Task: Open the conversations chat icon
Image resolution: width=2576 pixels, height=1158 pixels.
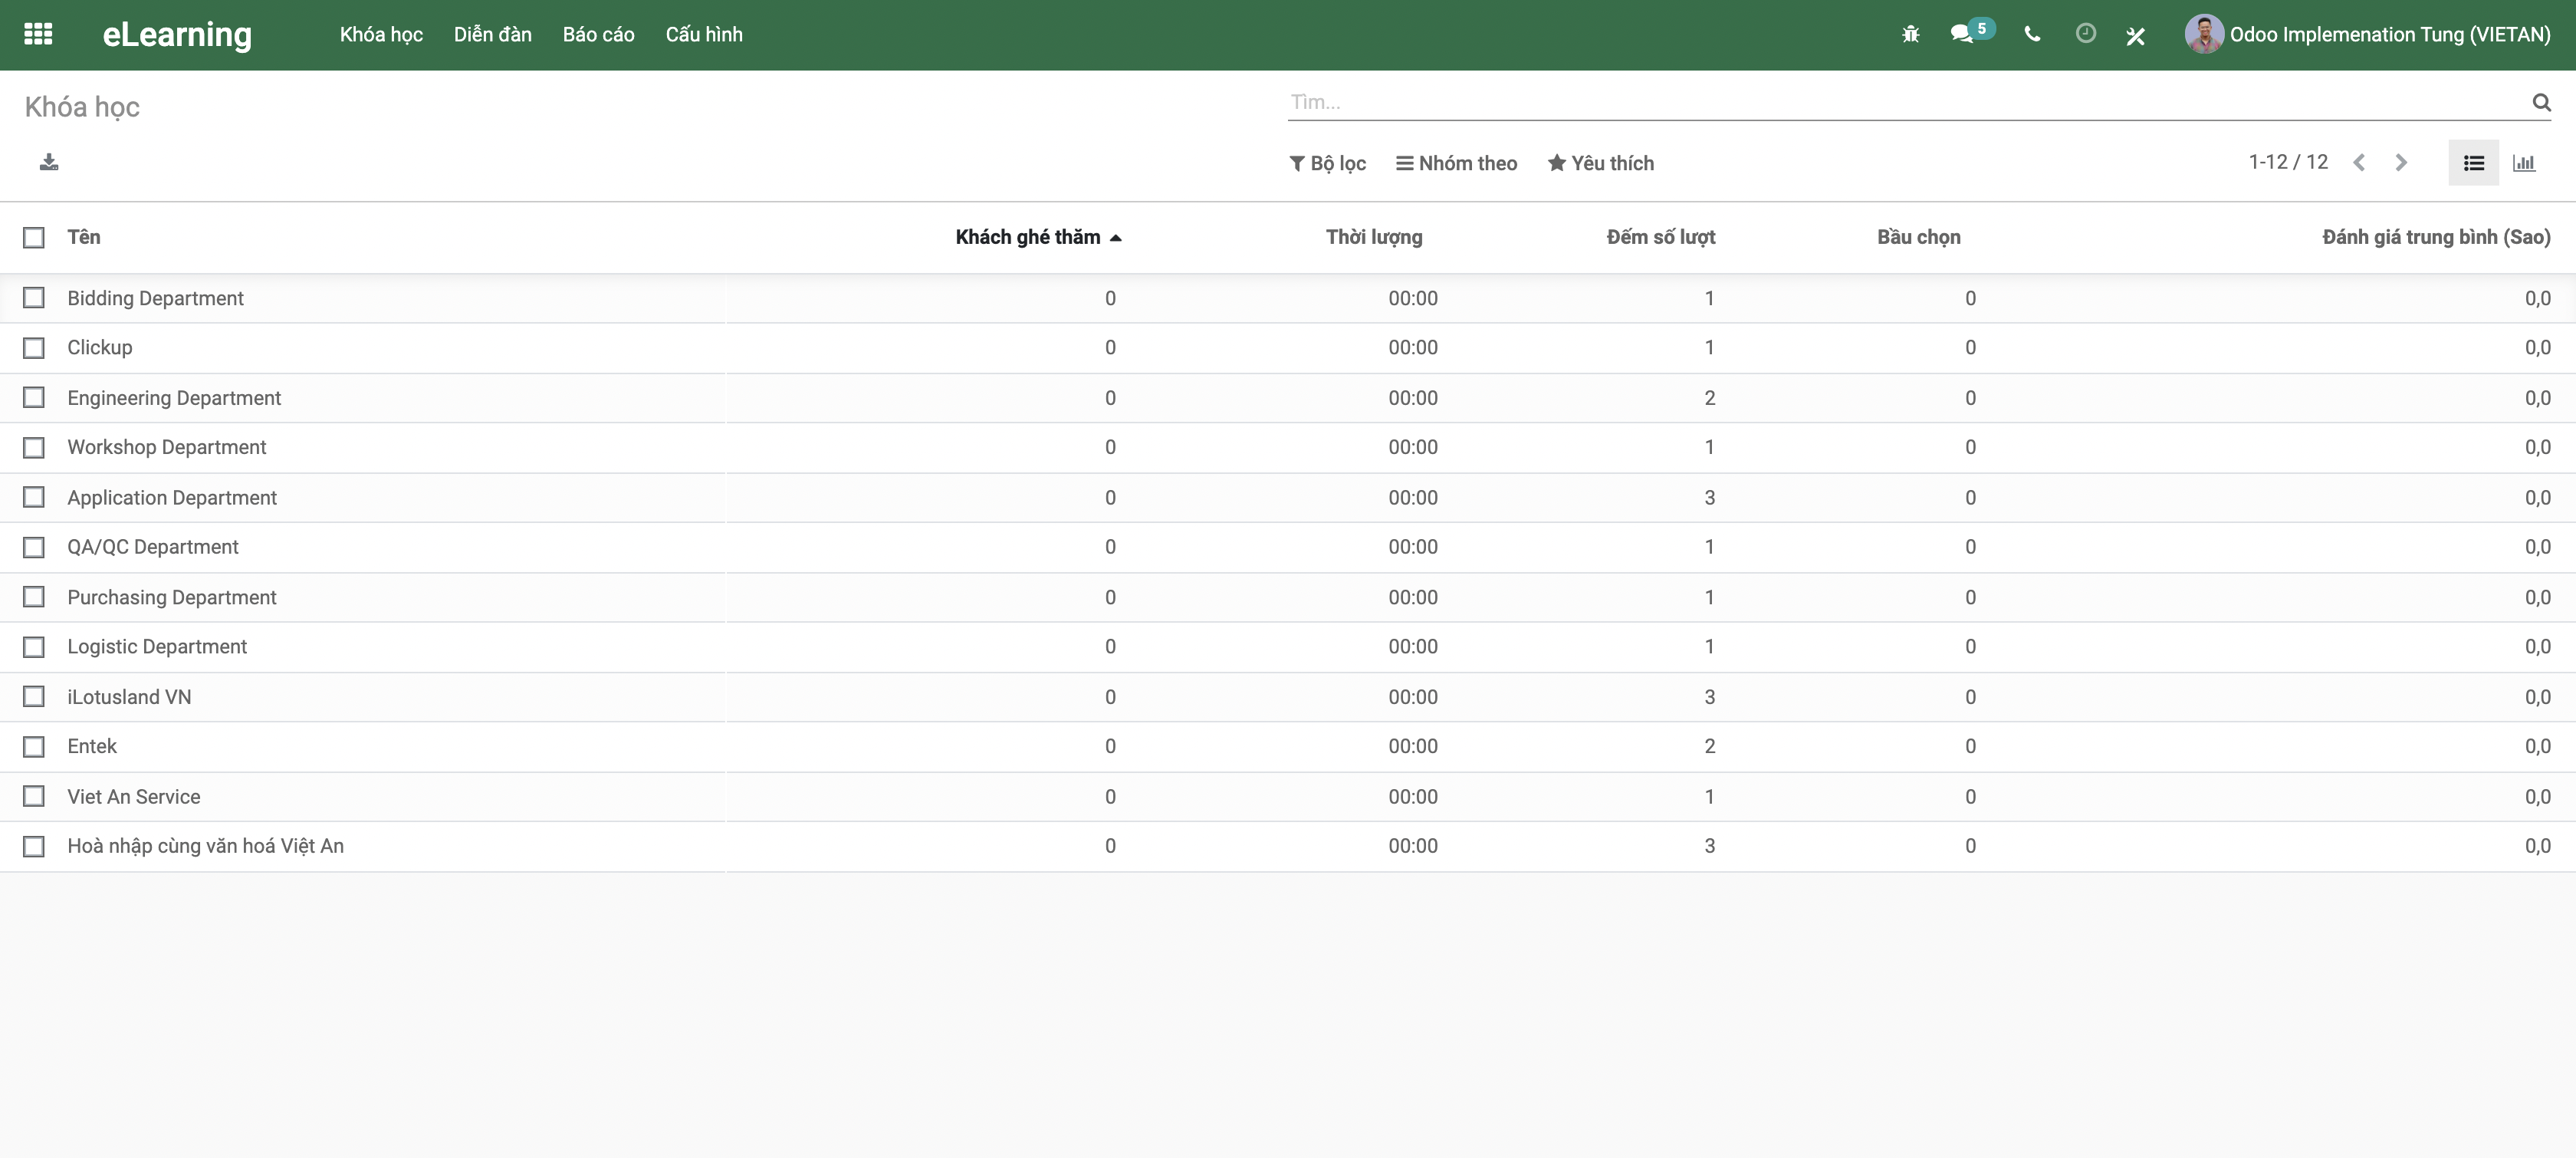Action: [1962, 34]
